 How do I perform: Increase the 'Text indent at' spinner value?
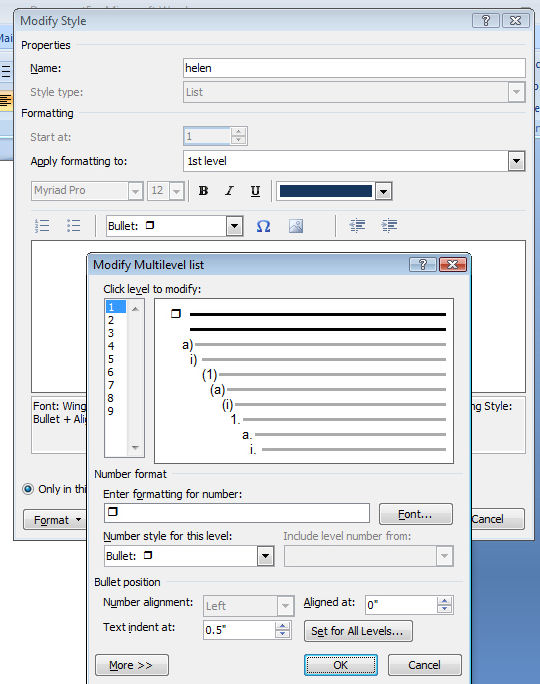282,626
